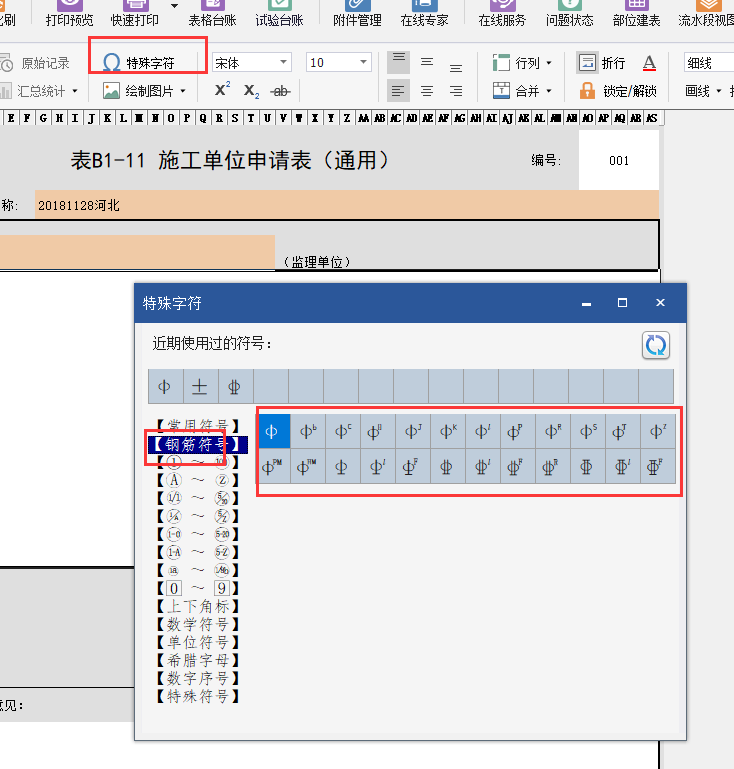
Task: Open 表格台账 table ledger
Action: [x=212, y=14]
